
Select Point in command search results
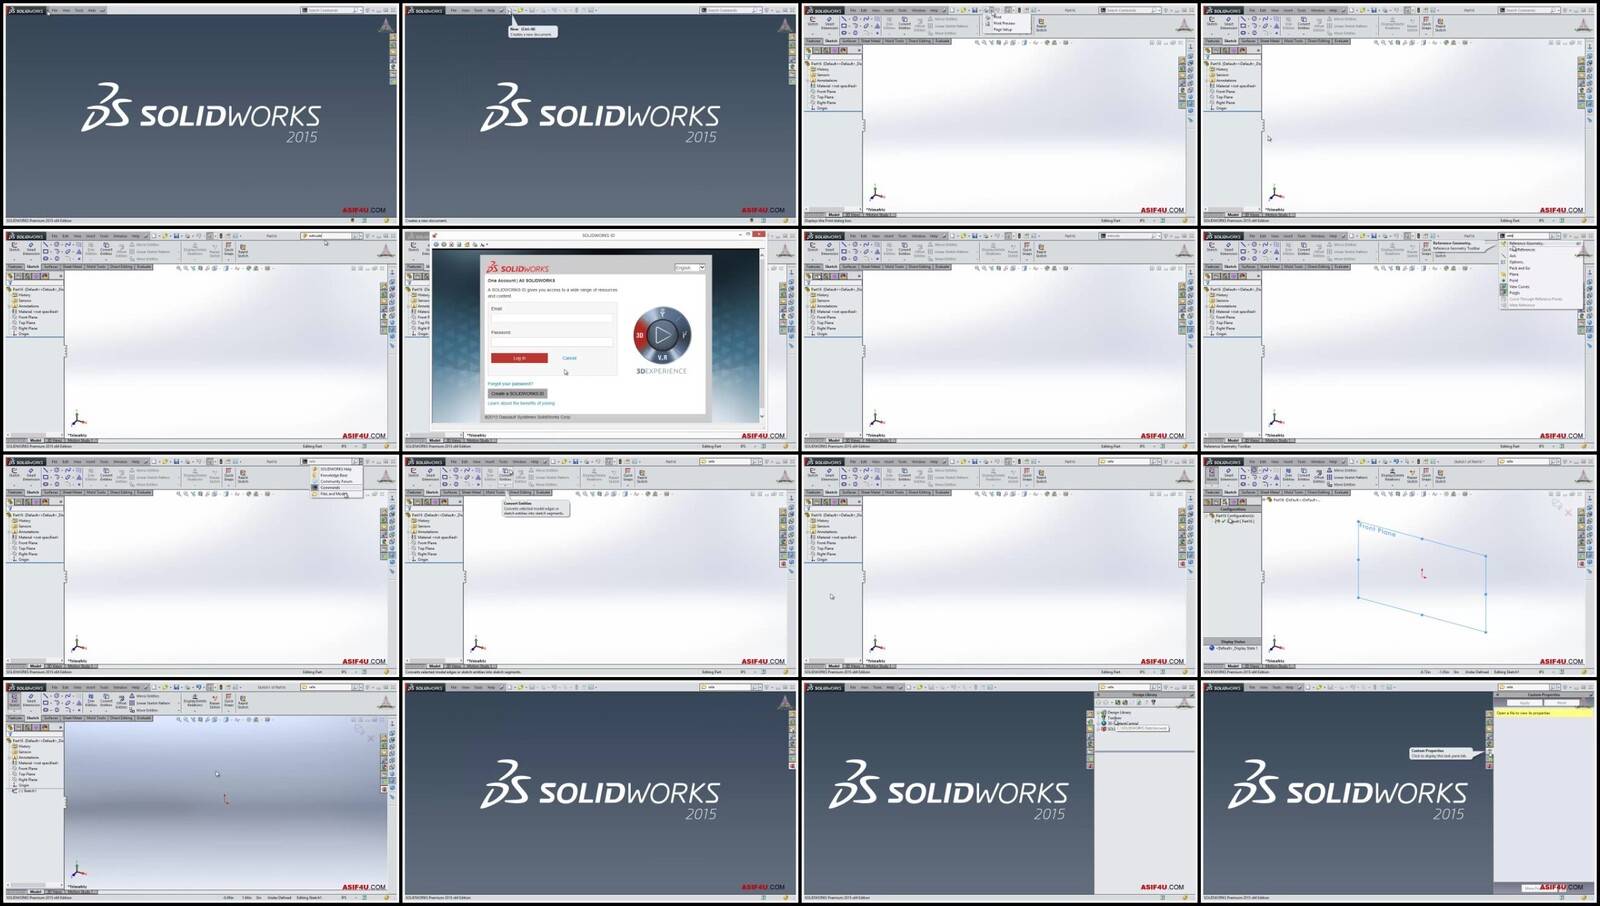1513,280
